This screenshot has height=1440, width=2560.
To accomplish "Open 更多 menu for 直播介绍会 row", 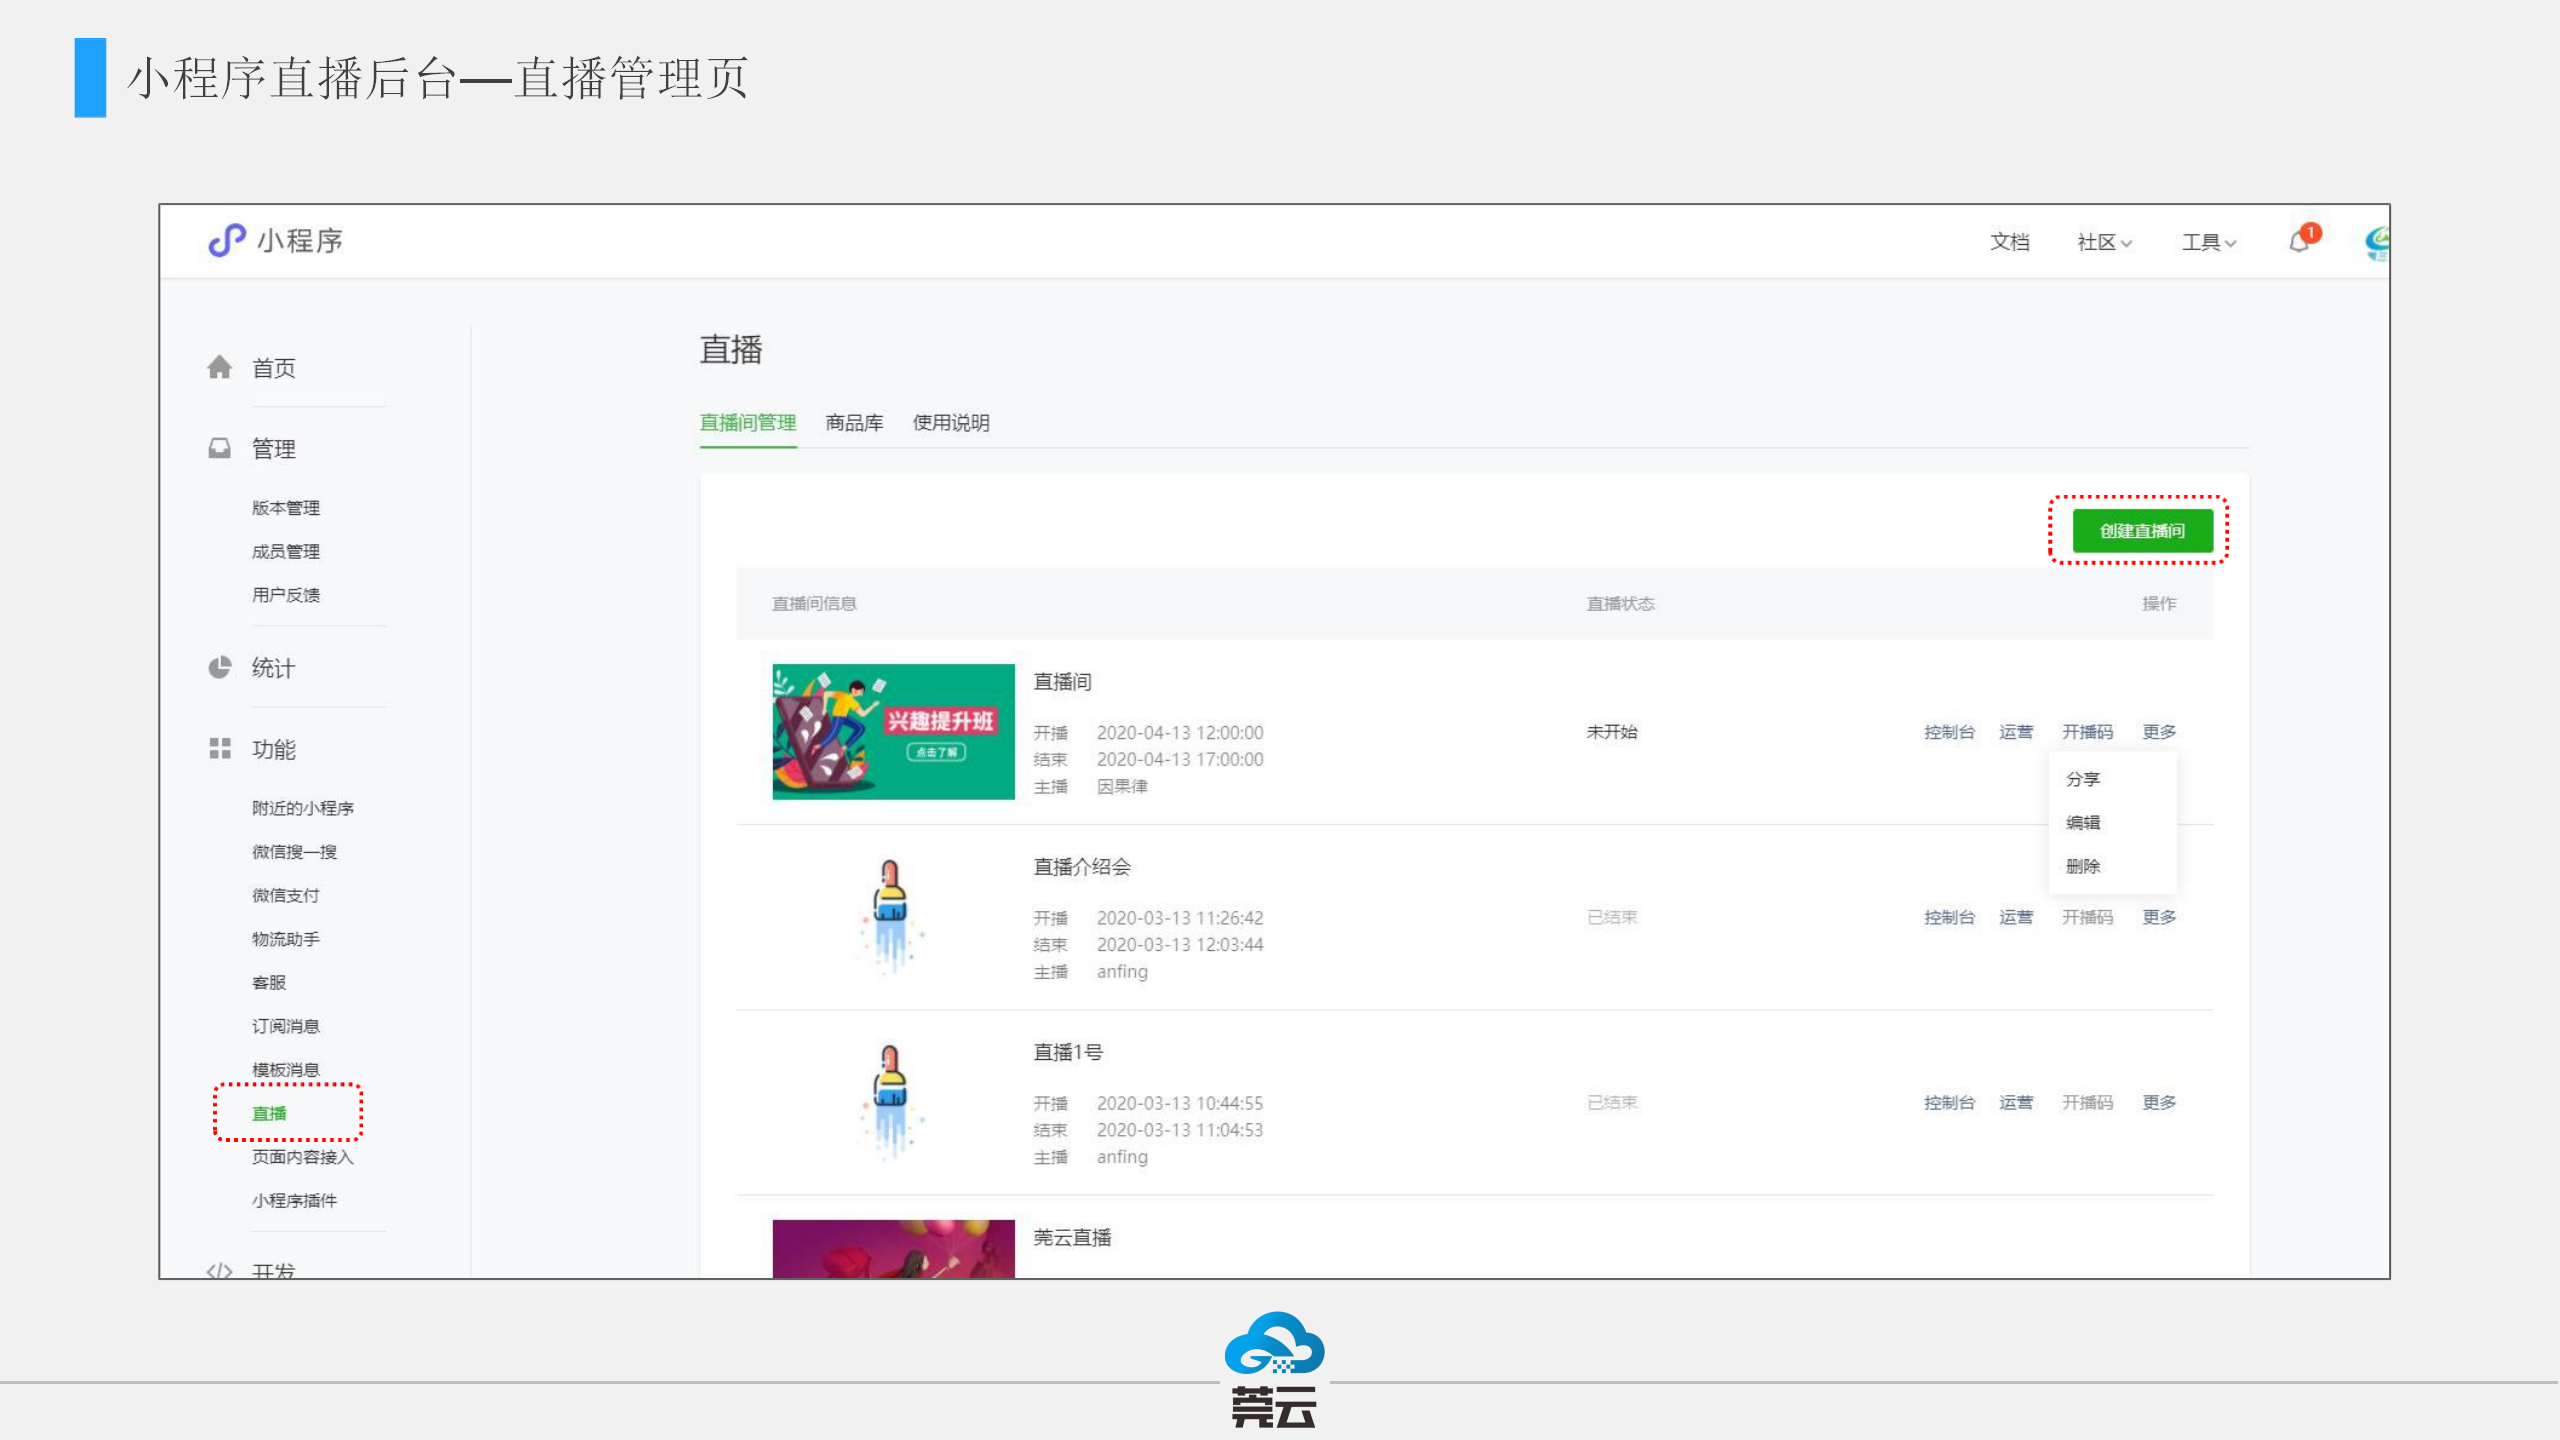I will (2159, 917).
